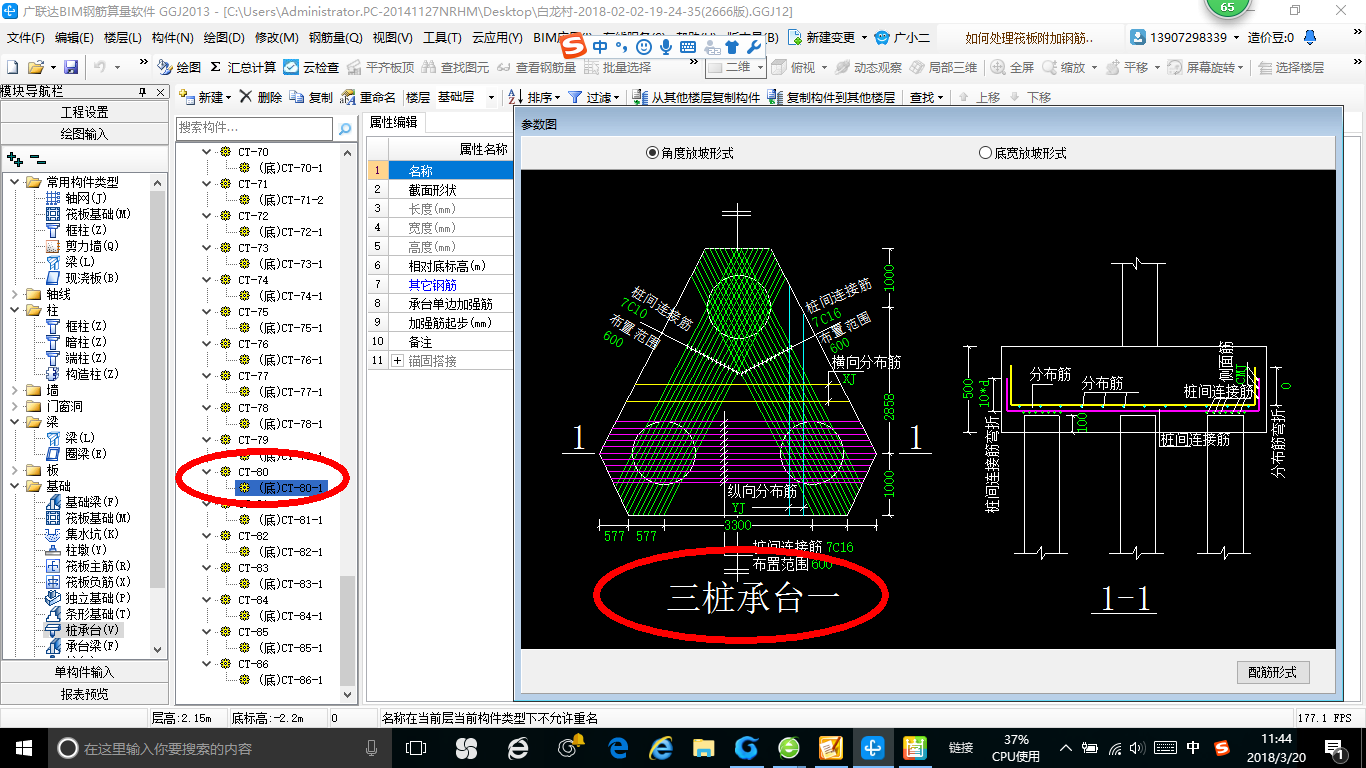Run 汇总计算 summary calculation
1366x768 pixels.
coord(243,67)
